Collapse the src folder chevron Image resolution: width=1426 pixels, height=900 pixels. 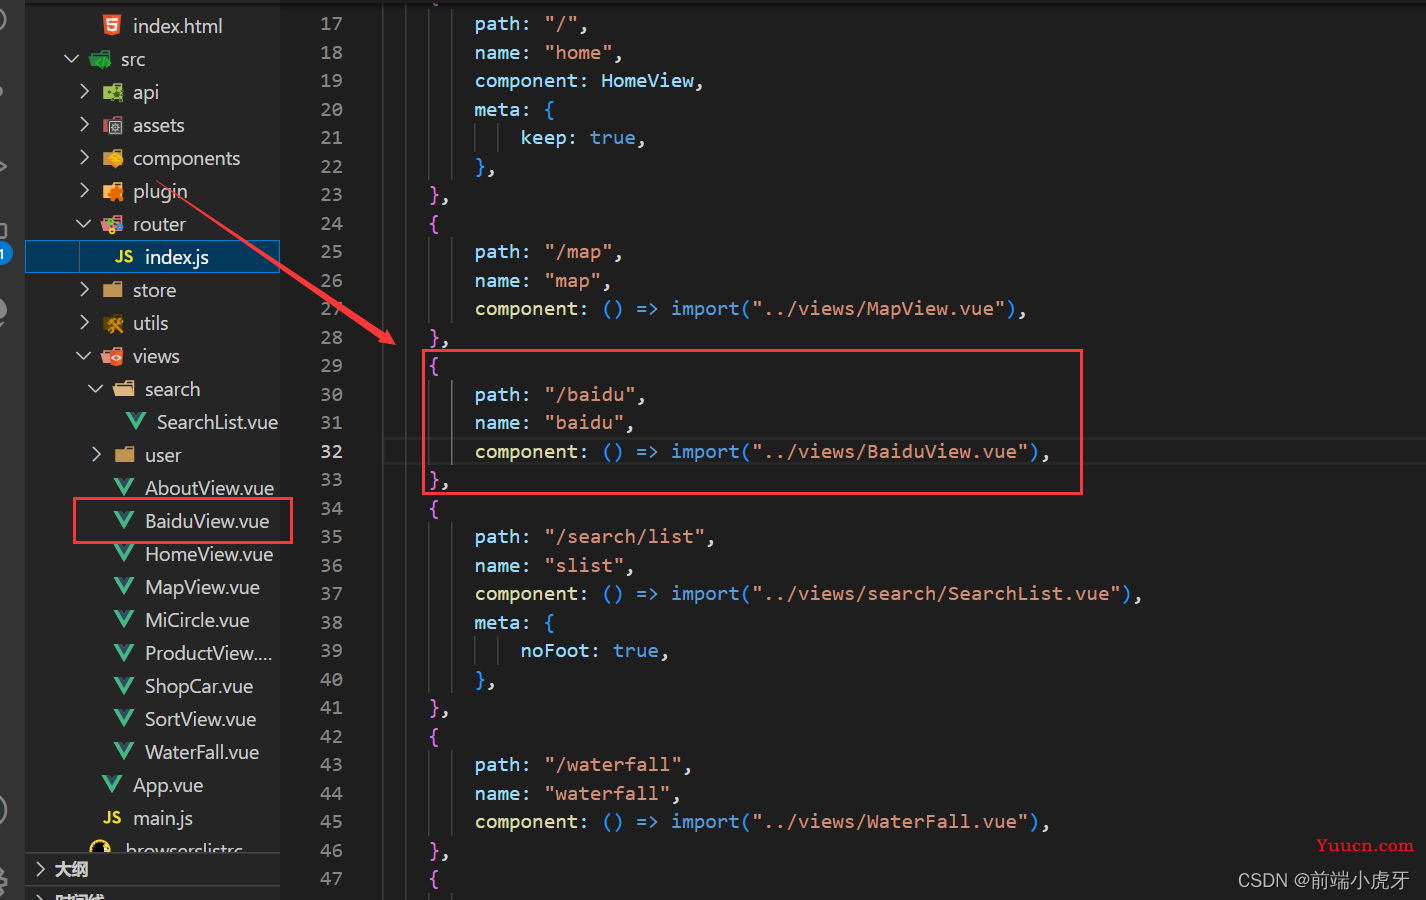tap(72, 59)
